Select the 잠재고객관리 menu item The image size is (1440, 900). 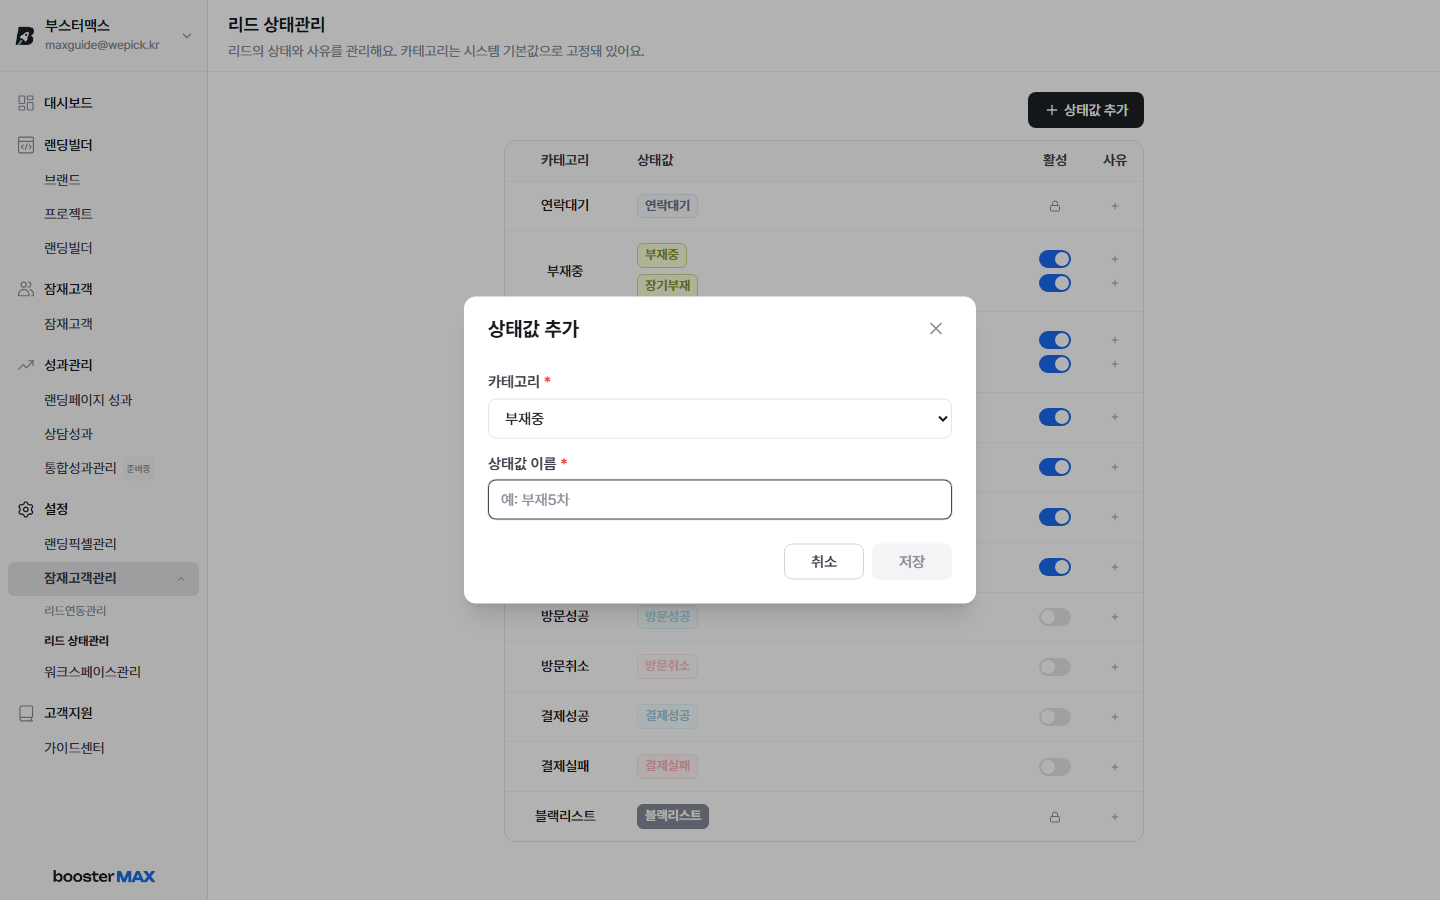[103, 579]
